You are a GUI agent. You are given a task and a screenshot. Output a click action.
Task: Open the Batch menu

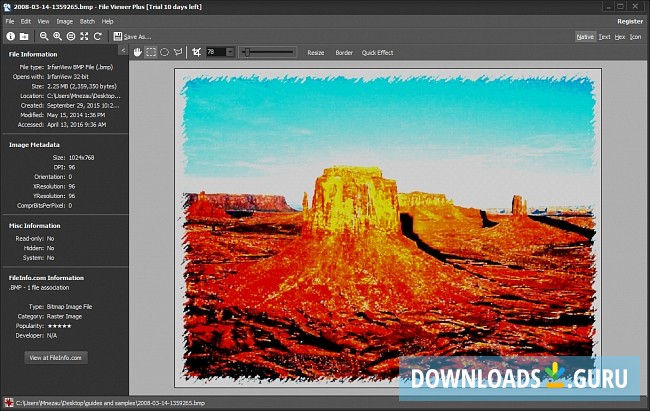87,22
